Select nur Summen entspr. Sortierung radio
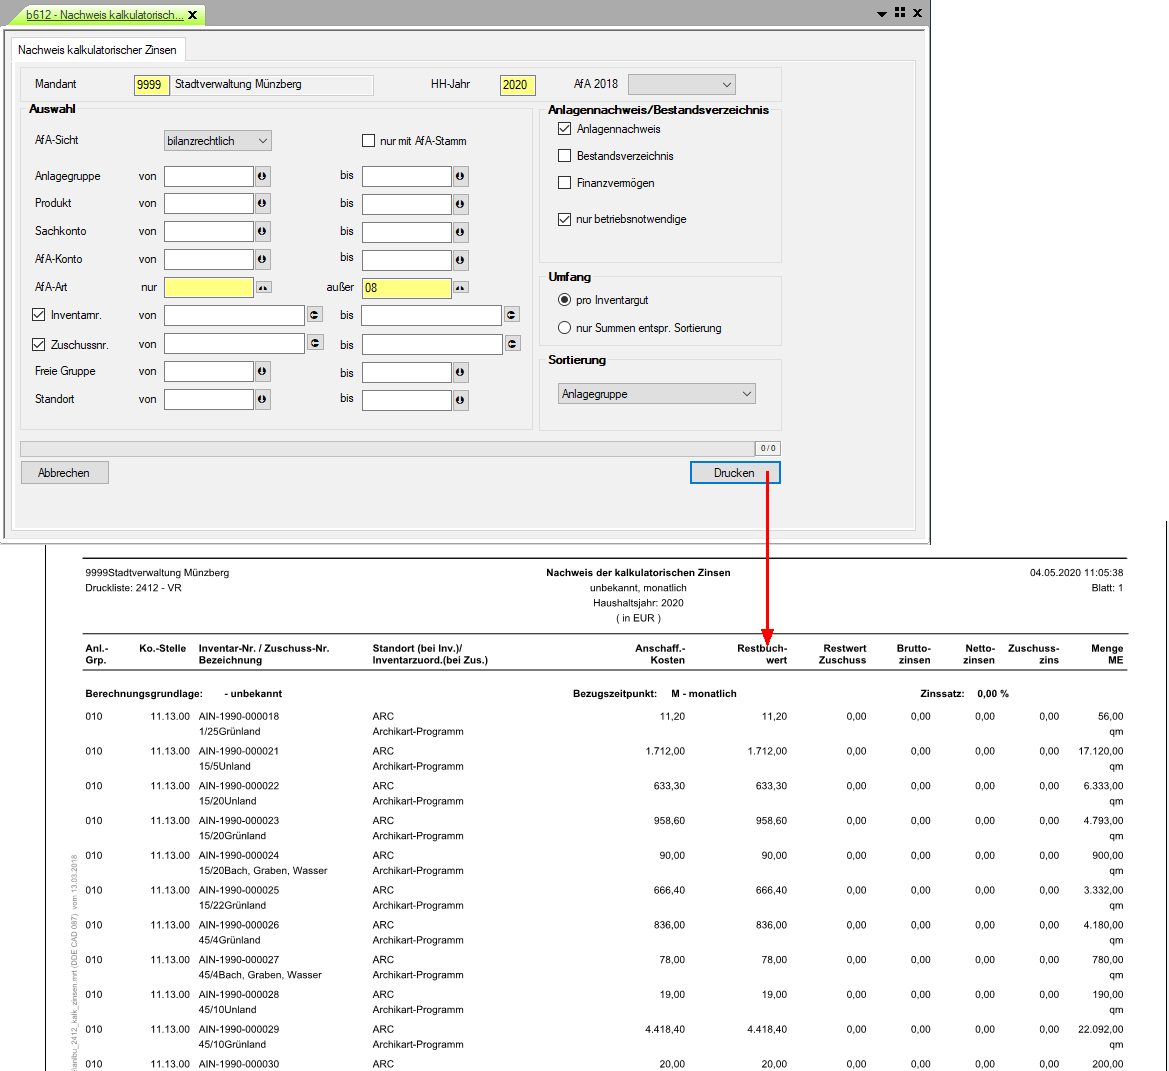The width and height of the screenshot is (1169, 1071). tap(565, 328)
